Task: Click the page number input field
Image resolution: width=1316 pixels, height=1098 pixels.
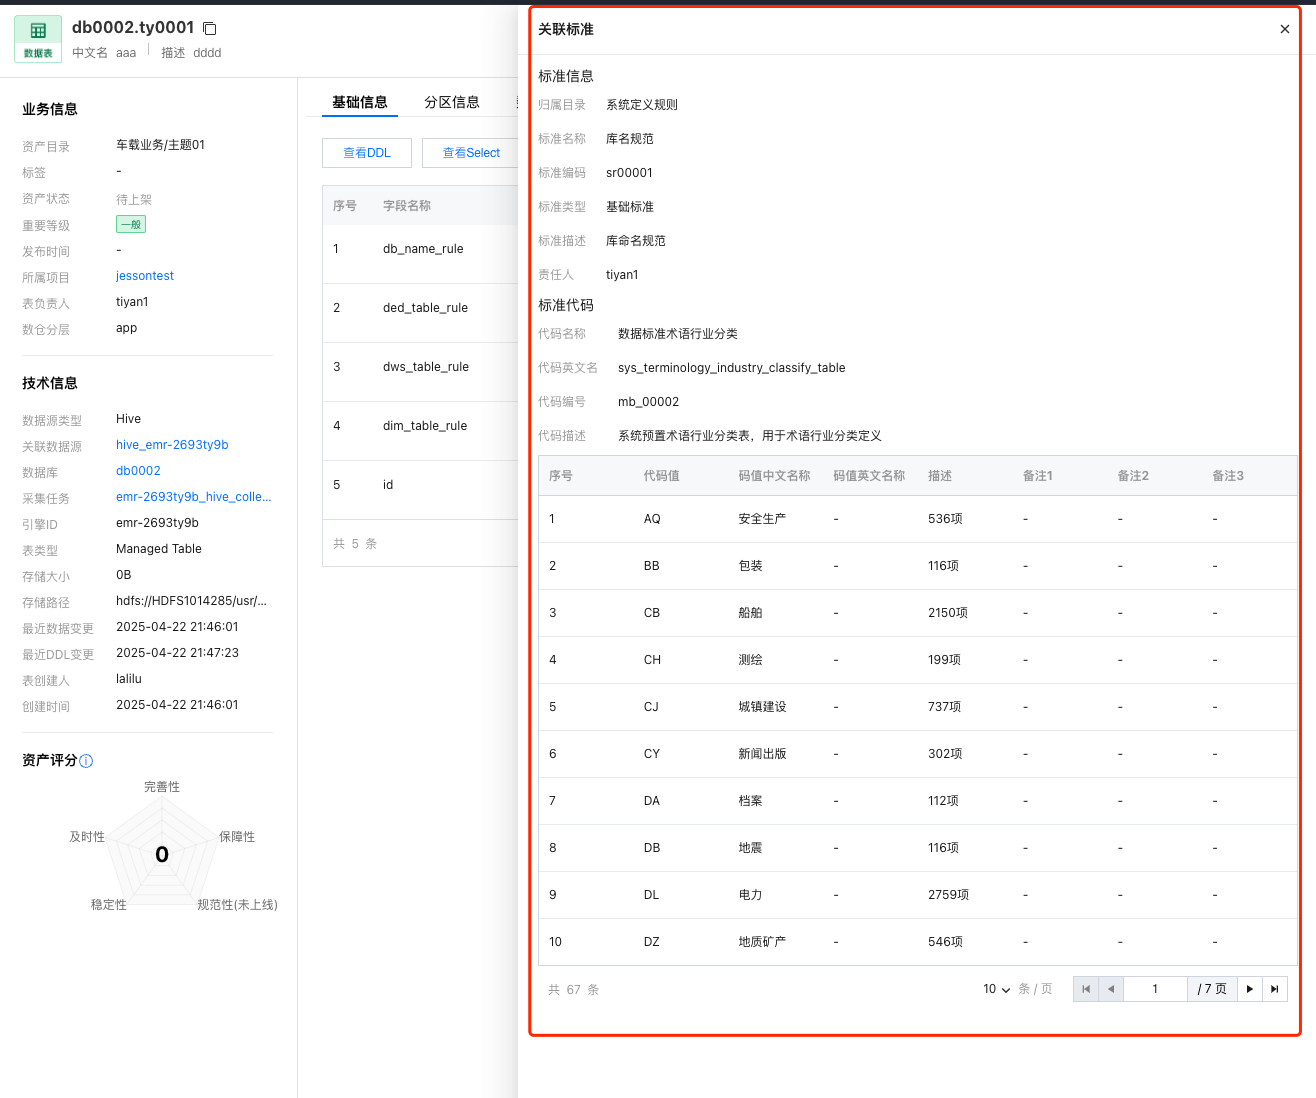Action: pos(1155,989)
